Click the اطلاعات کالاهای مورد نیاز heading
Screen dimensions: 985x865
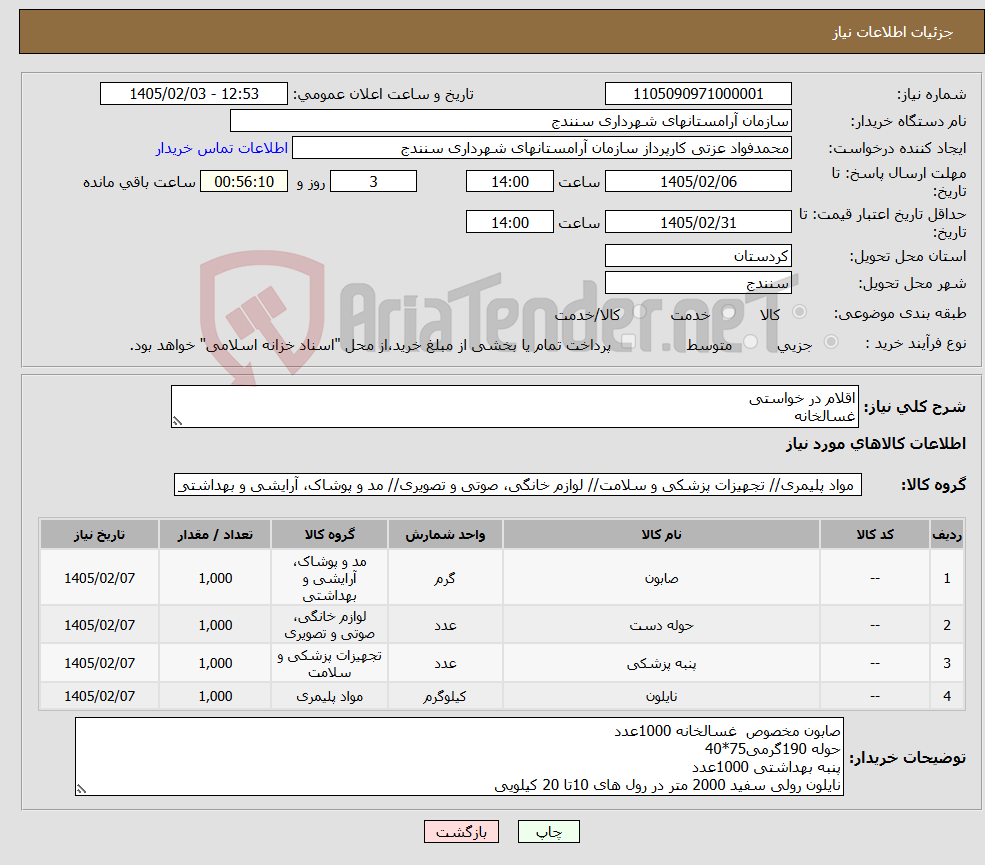click(876, 443)
